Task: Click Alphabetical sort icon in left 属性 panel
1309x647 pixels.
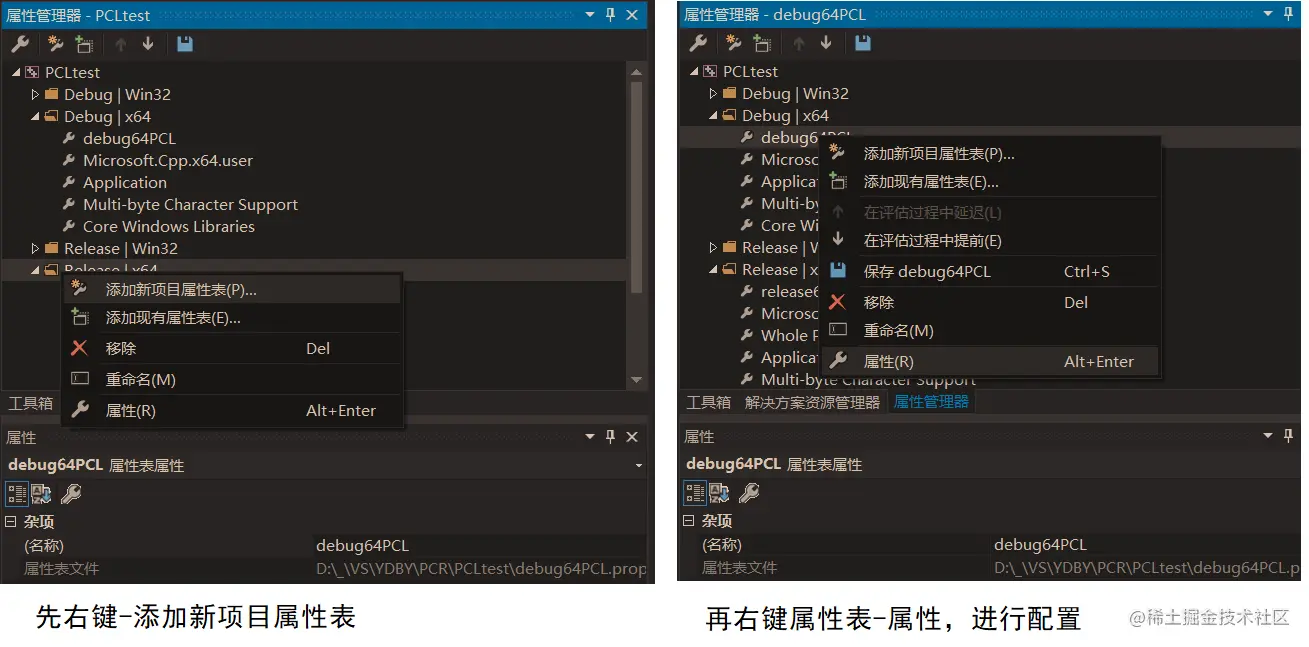Action: (41, 493)
